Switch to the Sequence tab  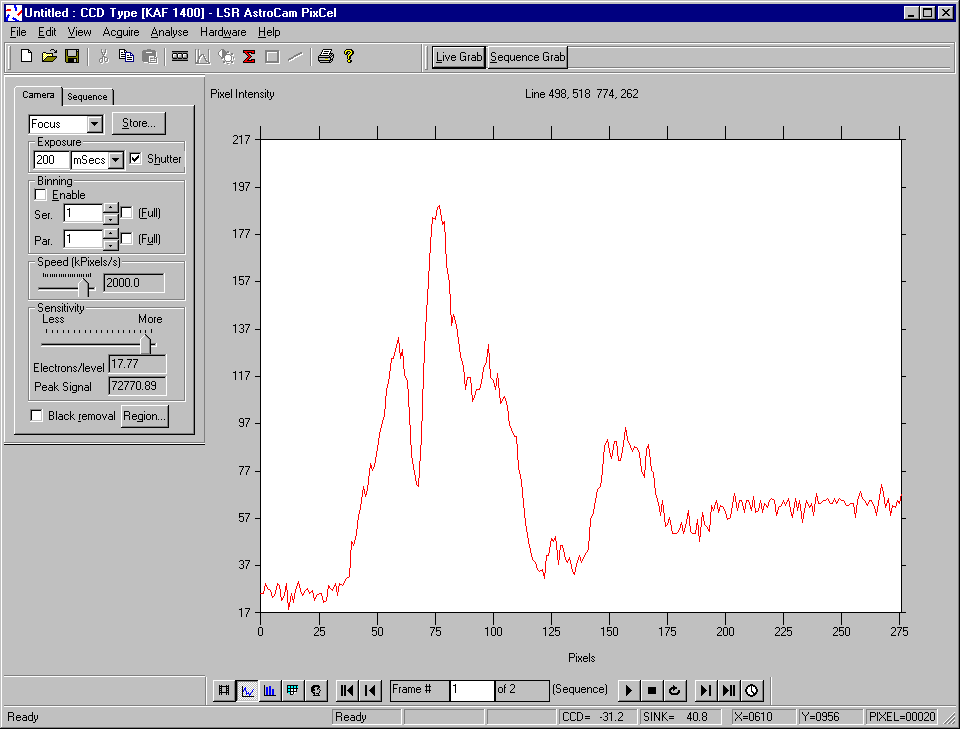(x=87, y=97)
